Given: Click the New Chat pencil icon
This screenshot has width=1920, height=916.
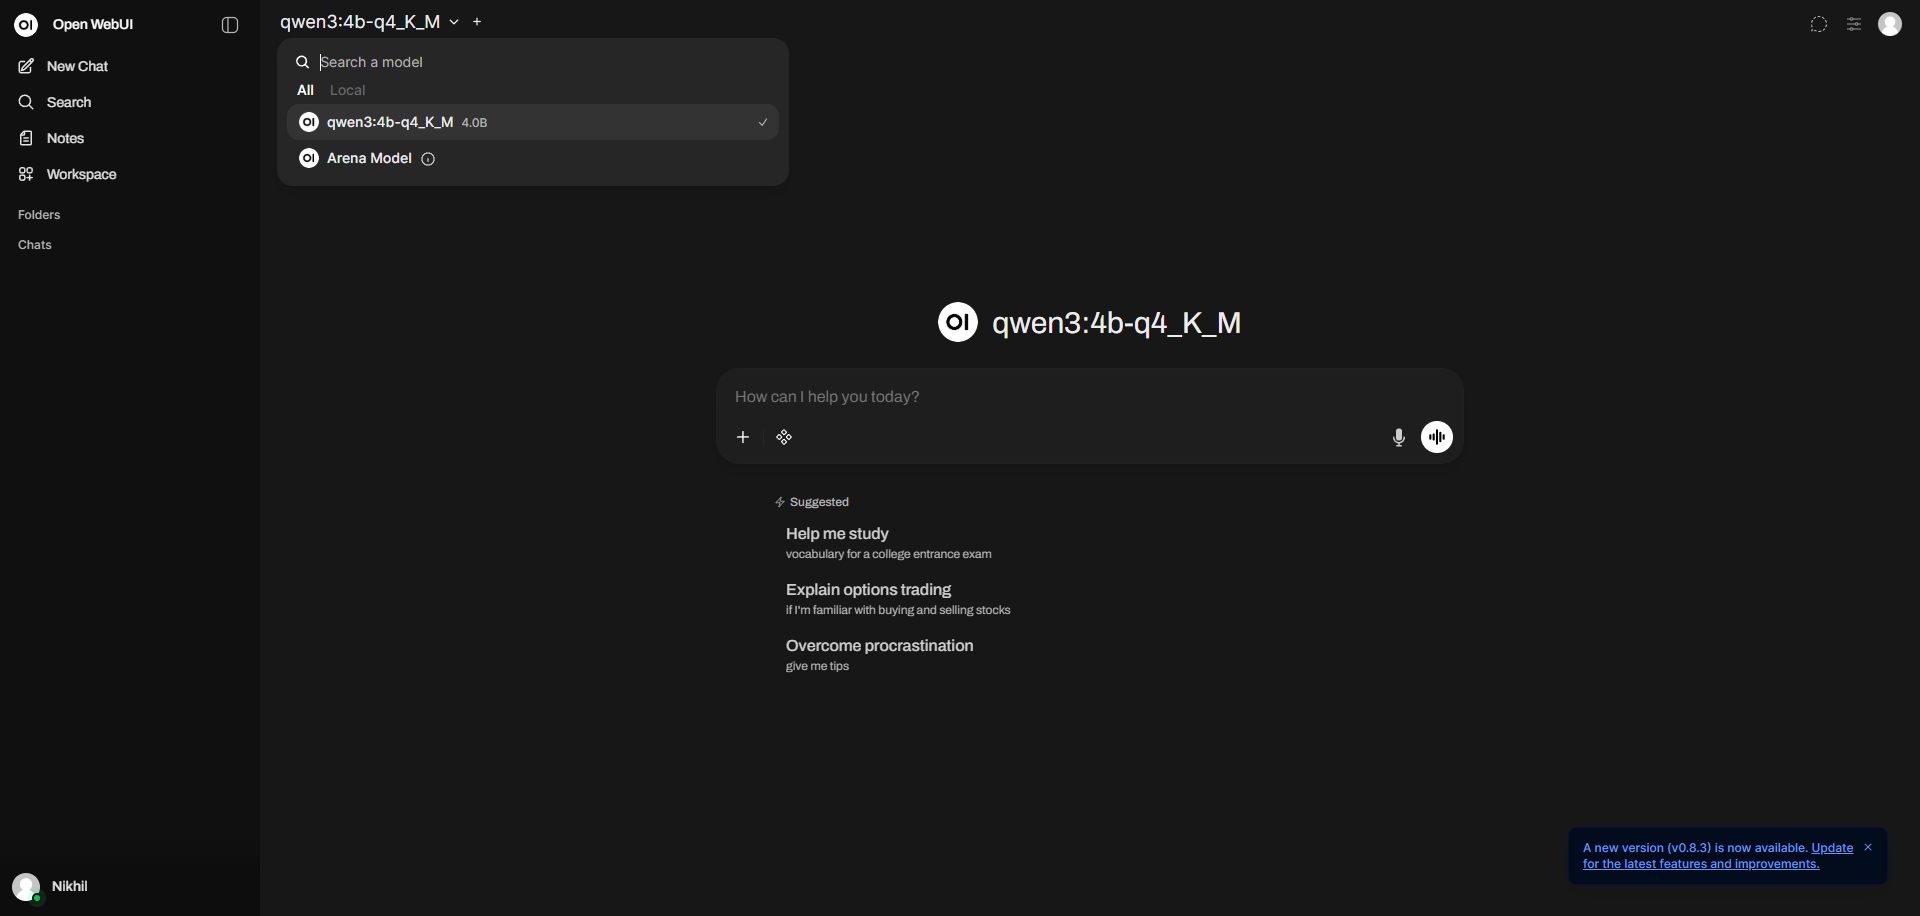Looking at the screenshot, I should [x=26, y=66].
